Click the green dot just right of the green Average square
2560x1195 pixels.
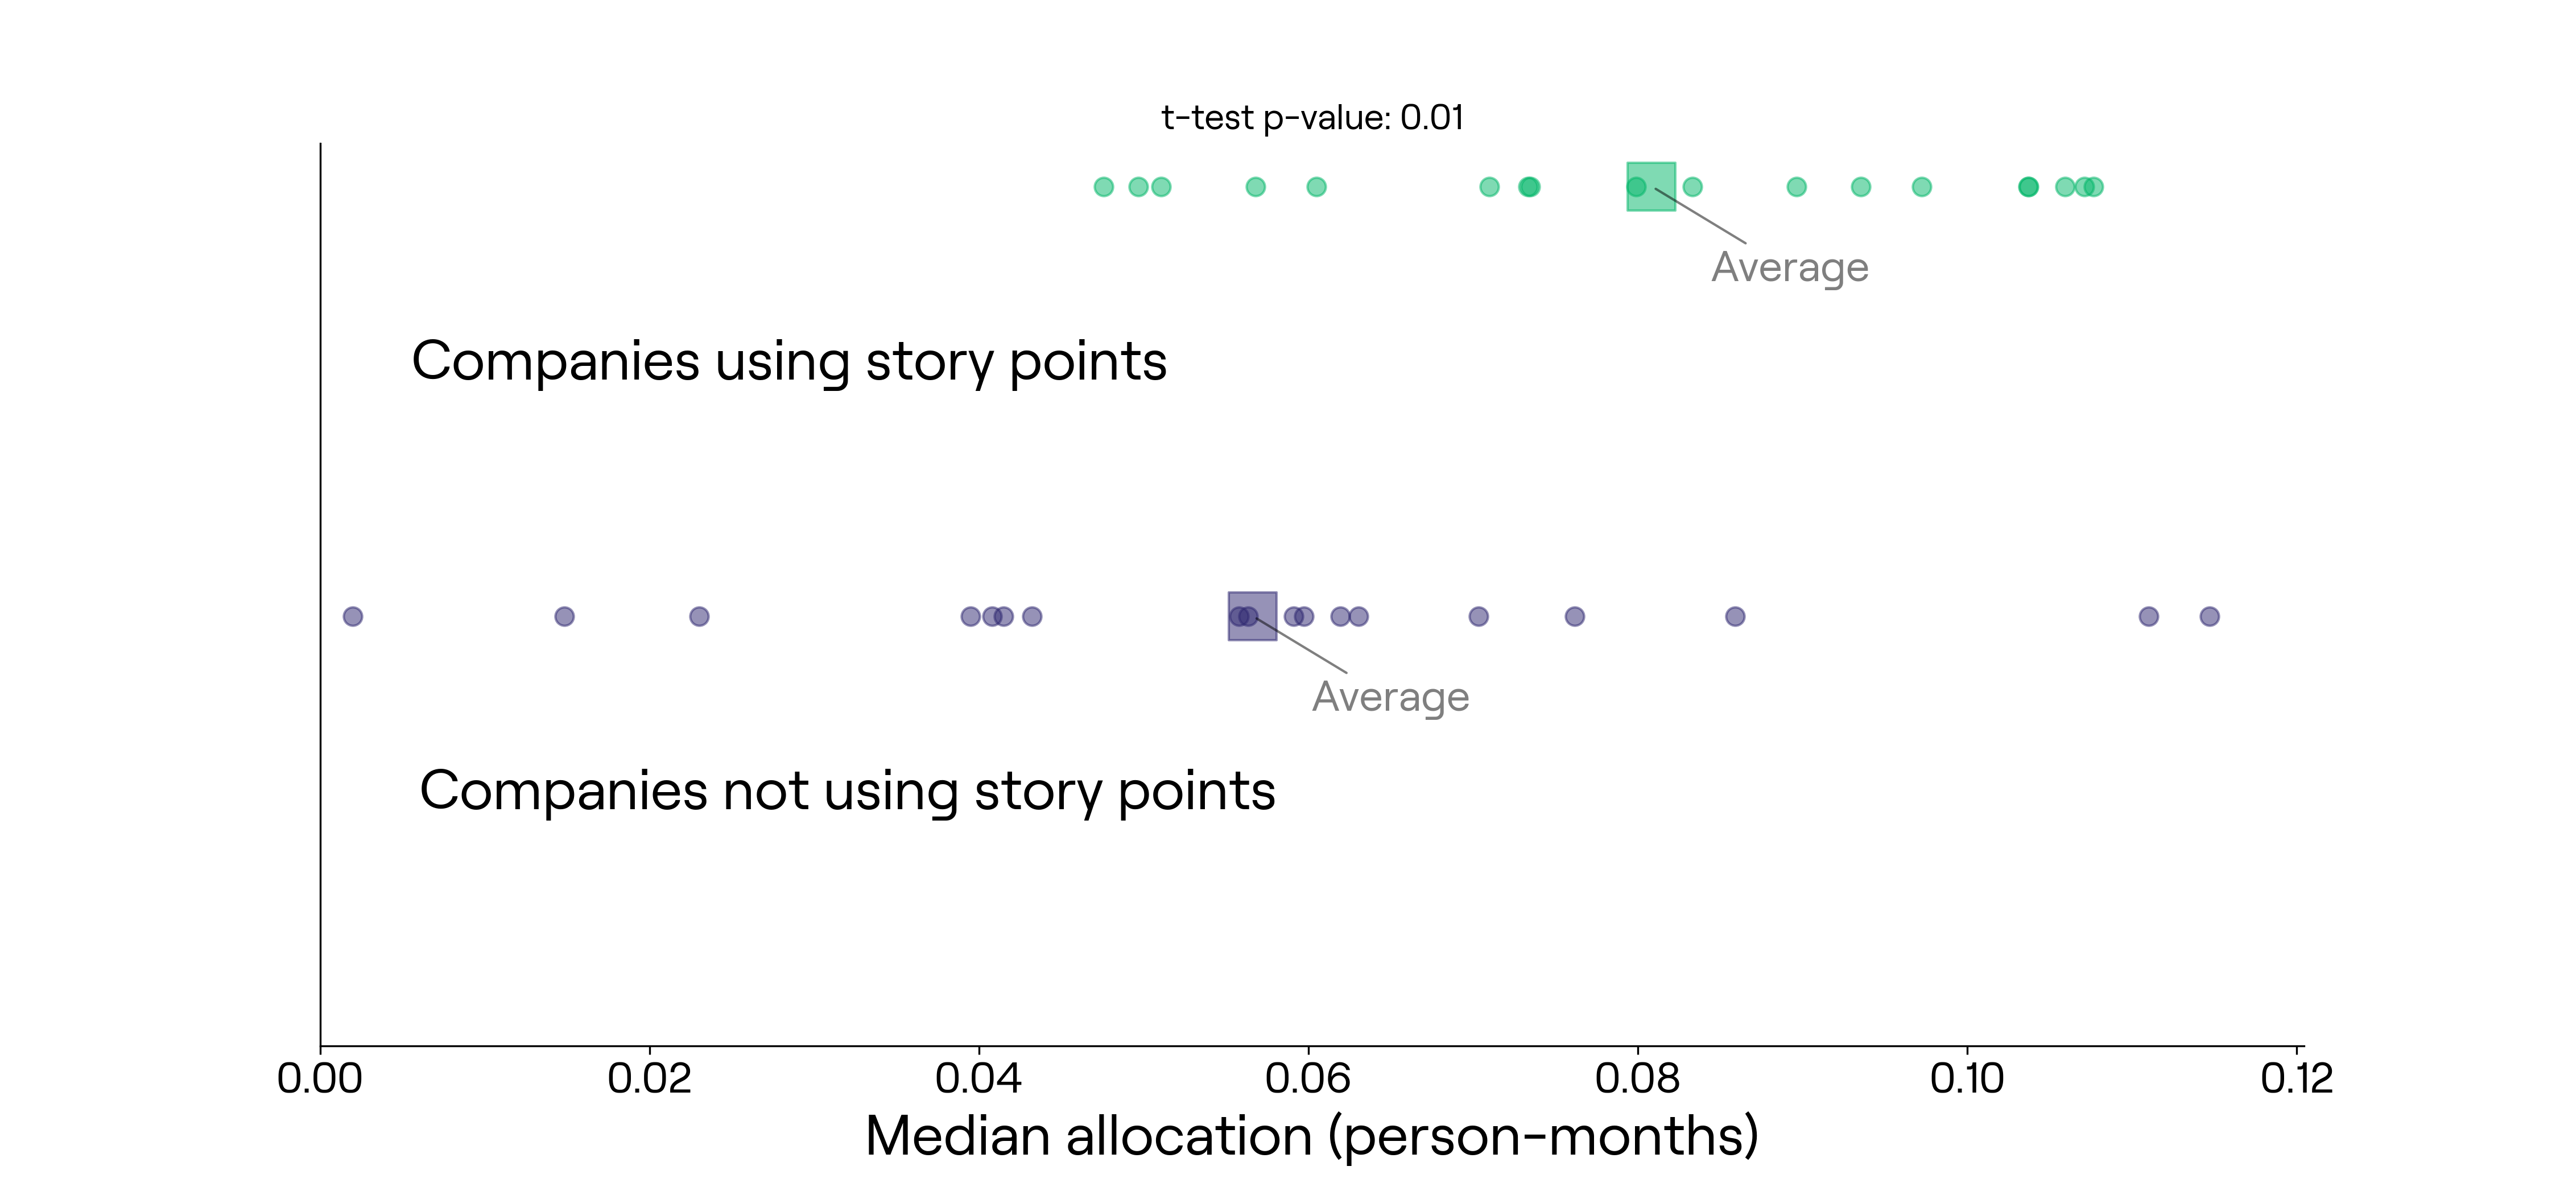[1692, 187]
